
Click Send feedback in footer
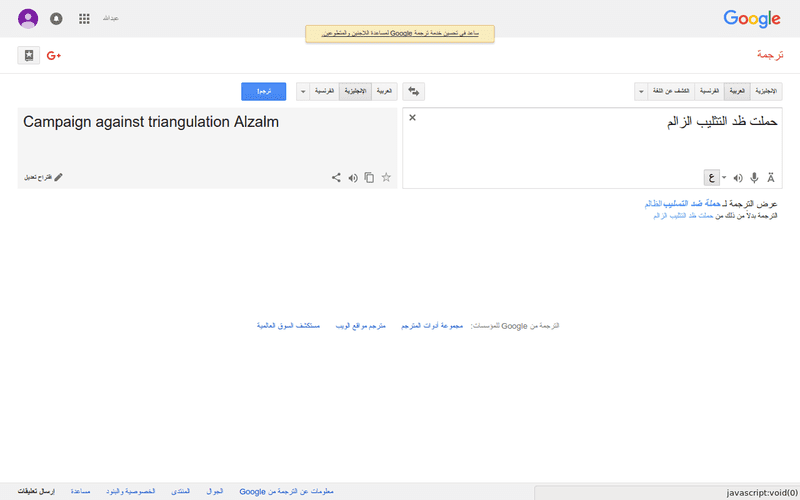36,492
